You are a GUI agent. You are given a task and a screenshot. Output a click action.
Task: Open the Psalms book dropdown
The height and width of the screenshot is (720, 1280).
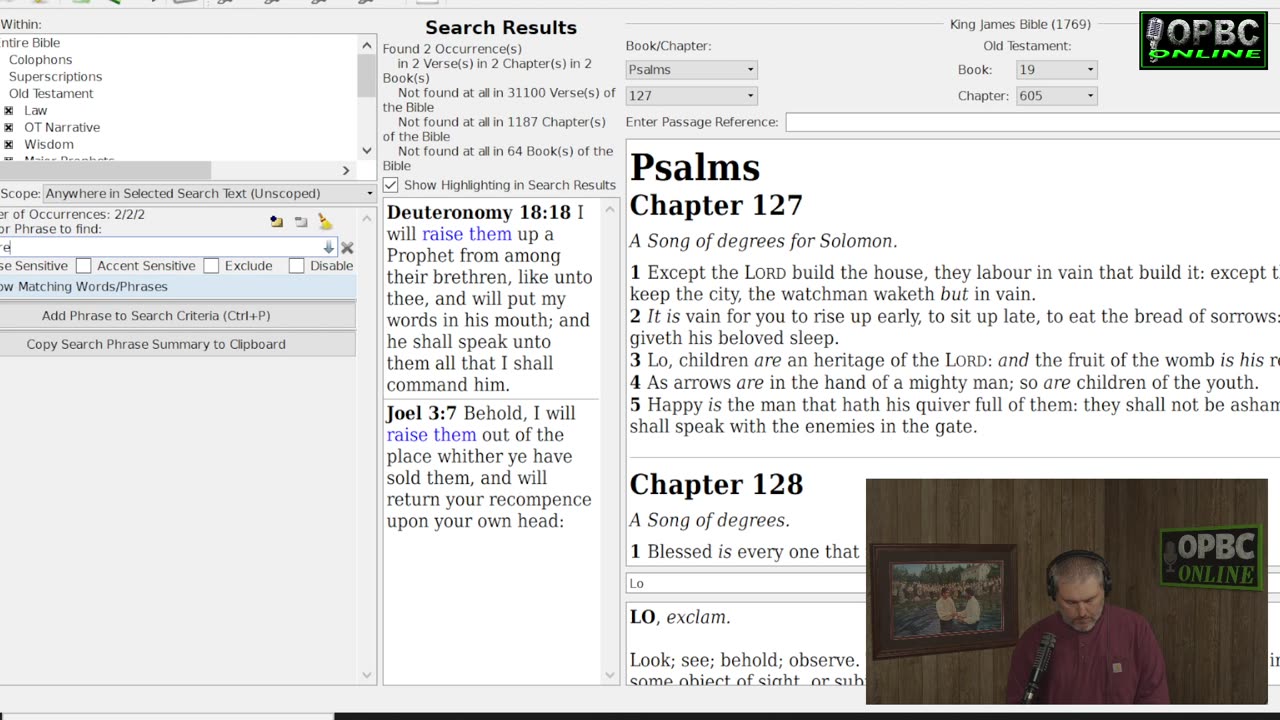(691, 70)
